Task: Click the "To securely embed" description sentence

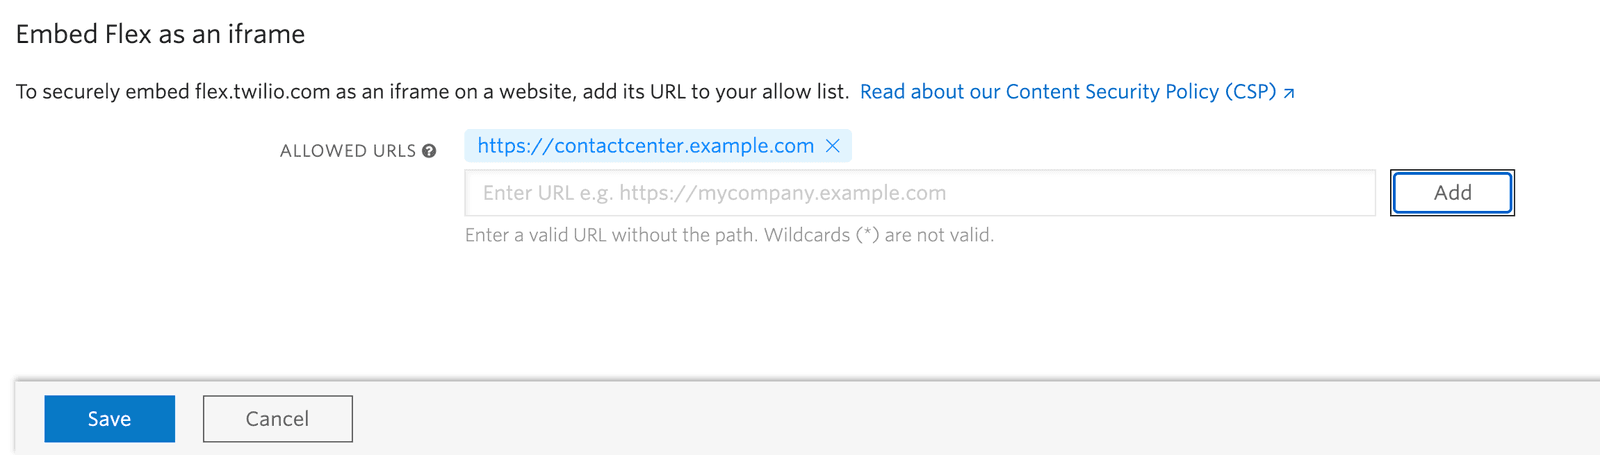Action: (430, 92)
